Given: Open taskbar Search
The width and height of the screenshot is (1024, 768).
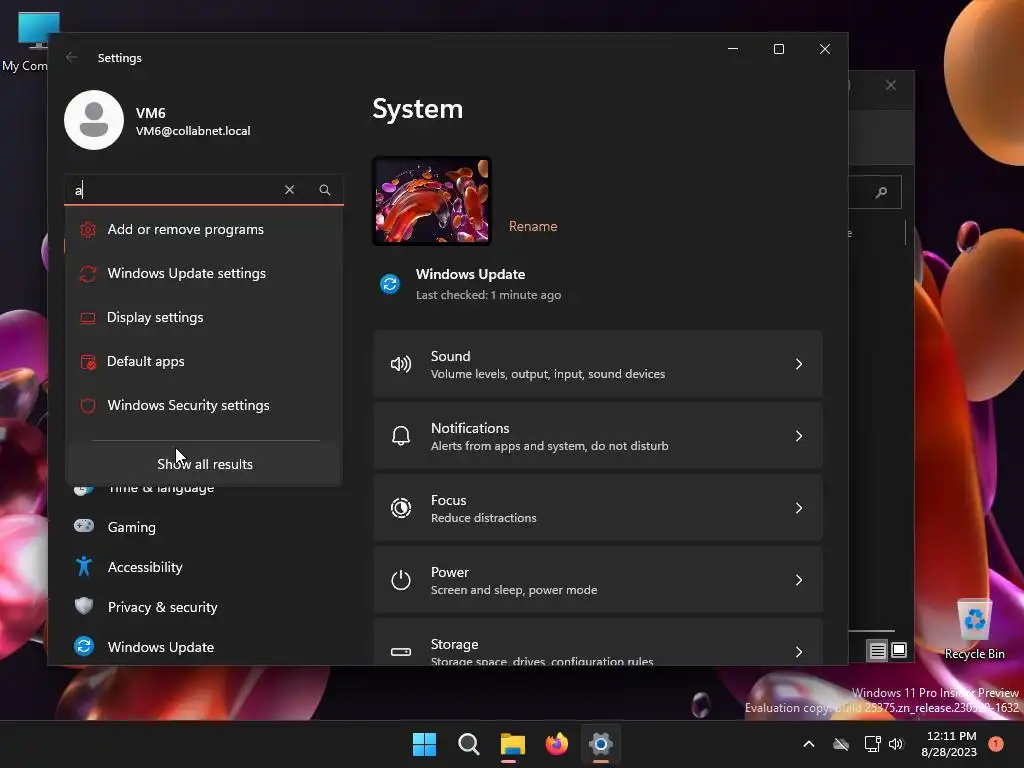Looking at the screenshot, I should (468, 744).
